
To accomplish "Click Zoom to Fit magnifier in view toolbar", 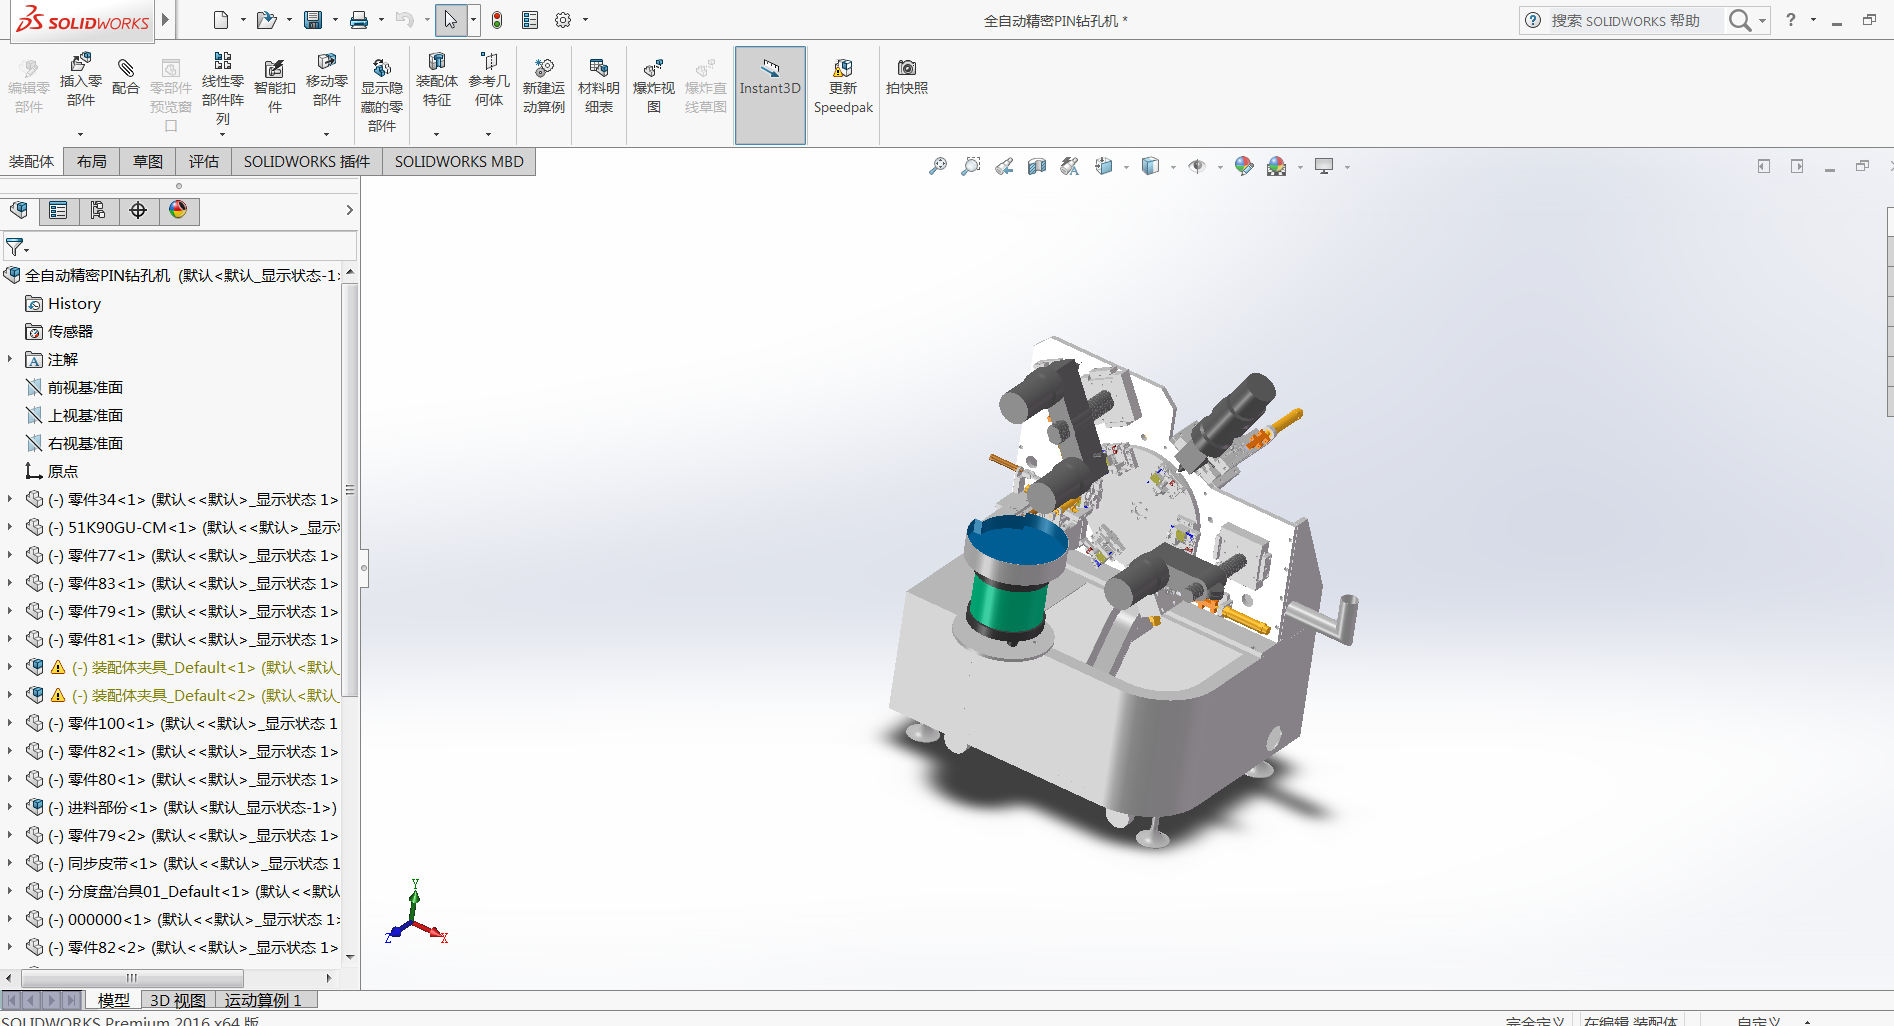I will (x=937, y=166).
